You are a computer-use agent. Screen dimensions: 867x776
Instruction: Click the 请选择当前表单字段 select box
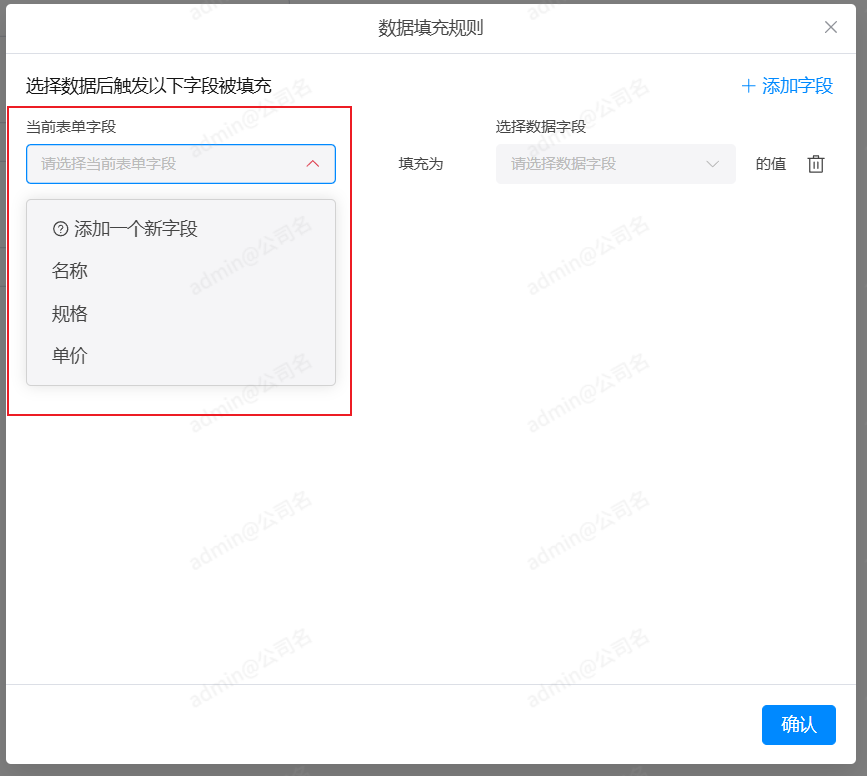click(165, 164)
